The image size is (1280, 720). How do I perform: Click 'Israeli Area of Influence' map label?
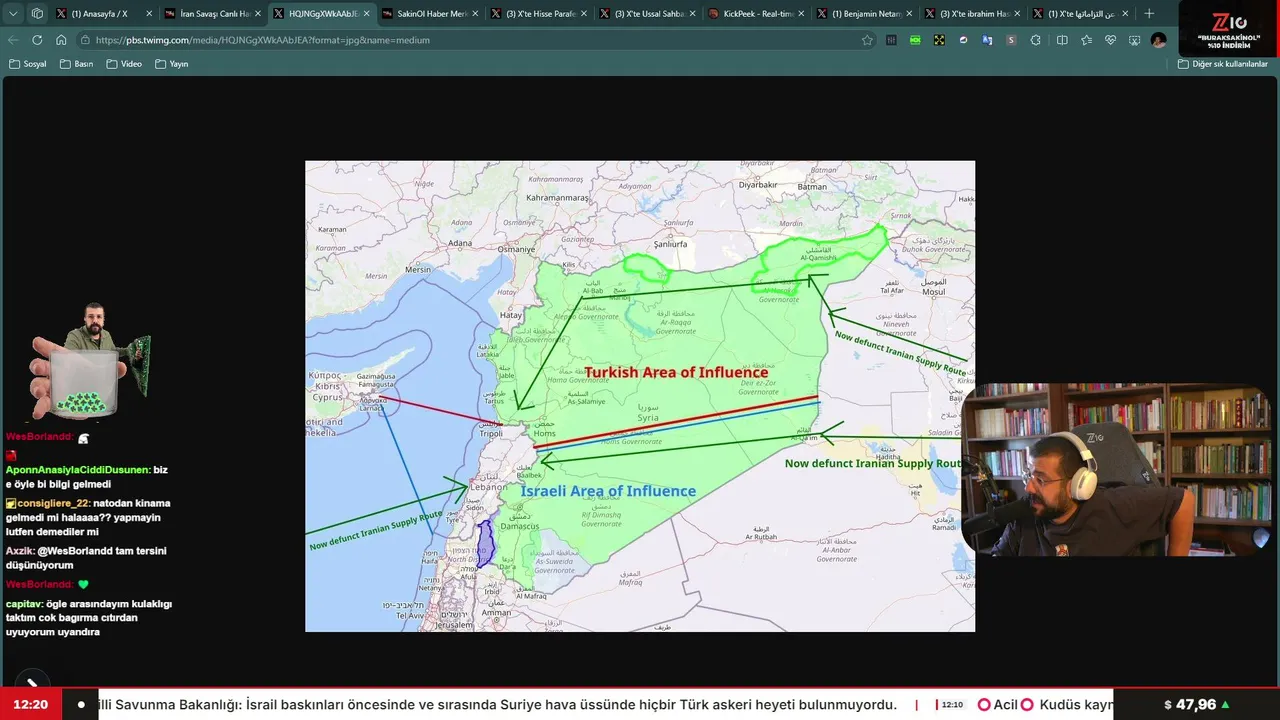point(608,491)
